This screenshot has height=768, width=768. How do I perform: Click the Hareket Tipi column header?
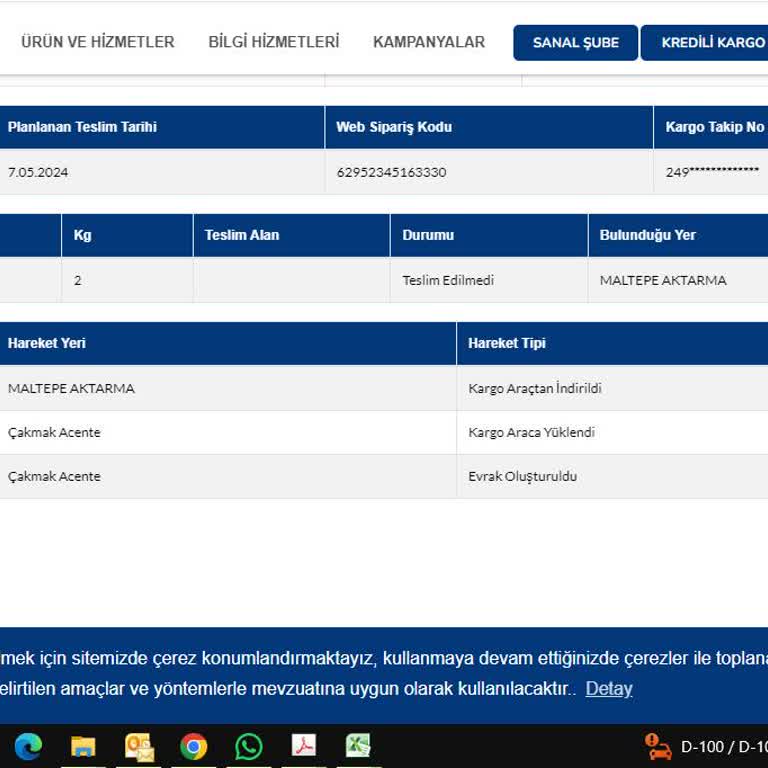click(x=507, y=343)
